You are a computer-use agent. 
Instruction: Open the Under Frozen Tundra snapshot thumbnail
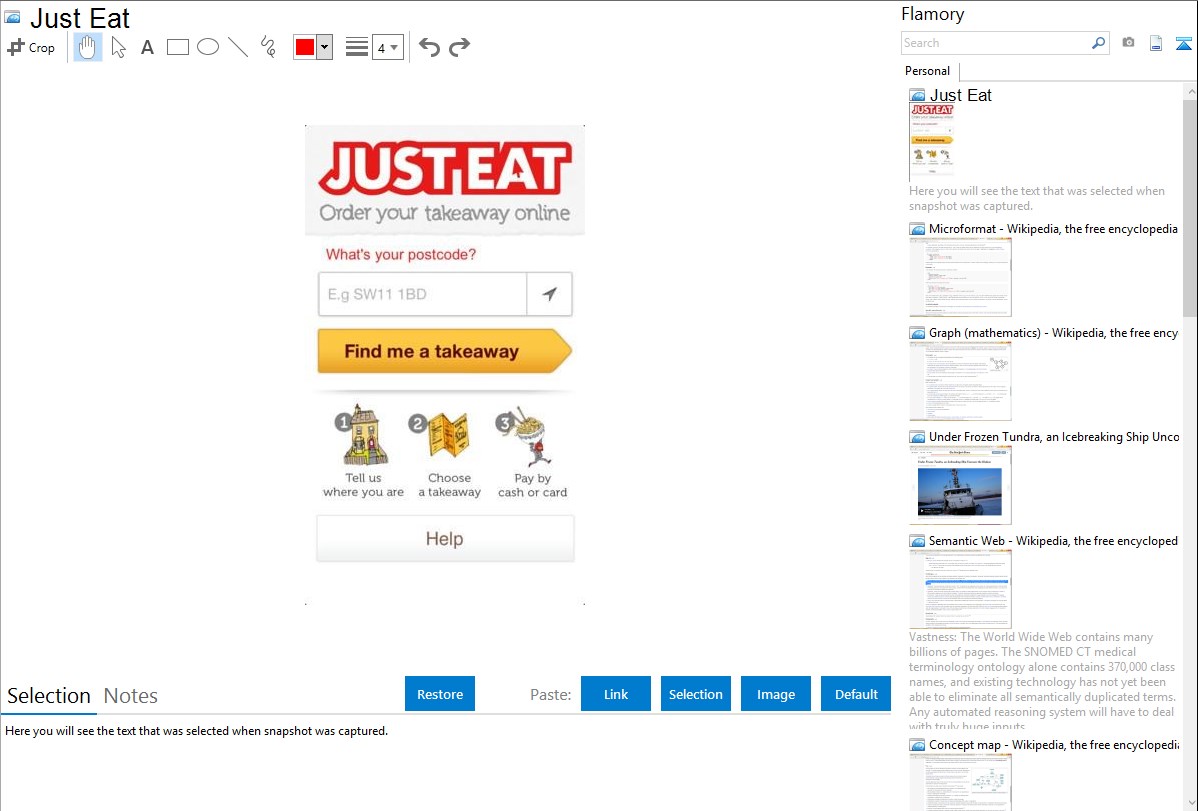pyautogui.click(x=960, y=486)
